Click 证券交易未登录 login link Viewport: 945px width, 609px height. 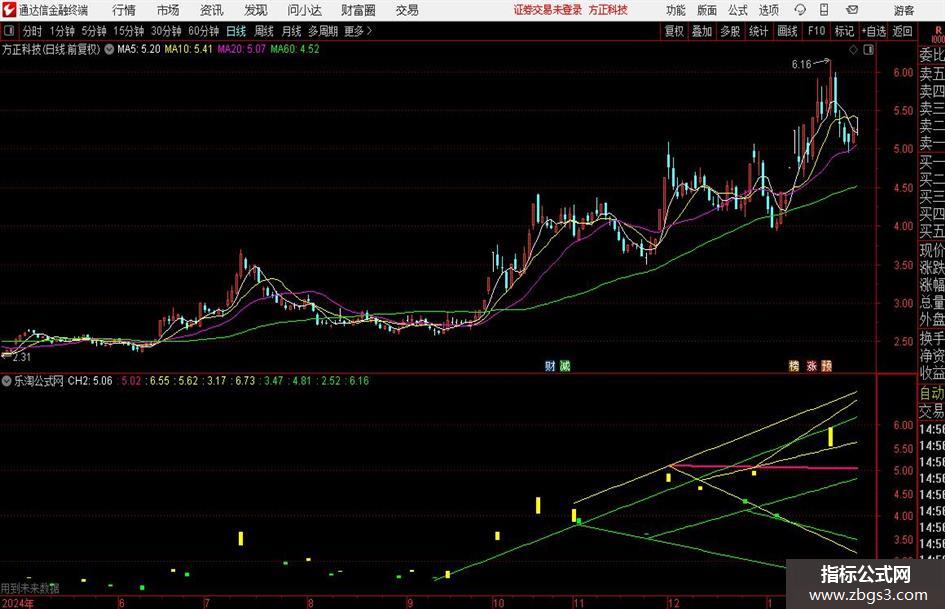click(548, 10)
